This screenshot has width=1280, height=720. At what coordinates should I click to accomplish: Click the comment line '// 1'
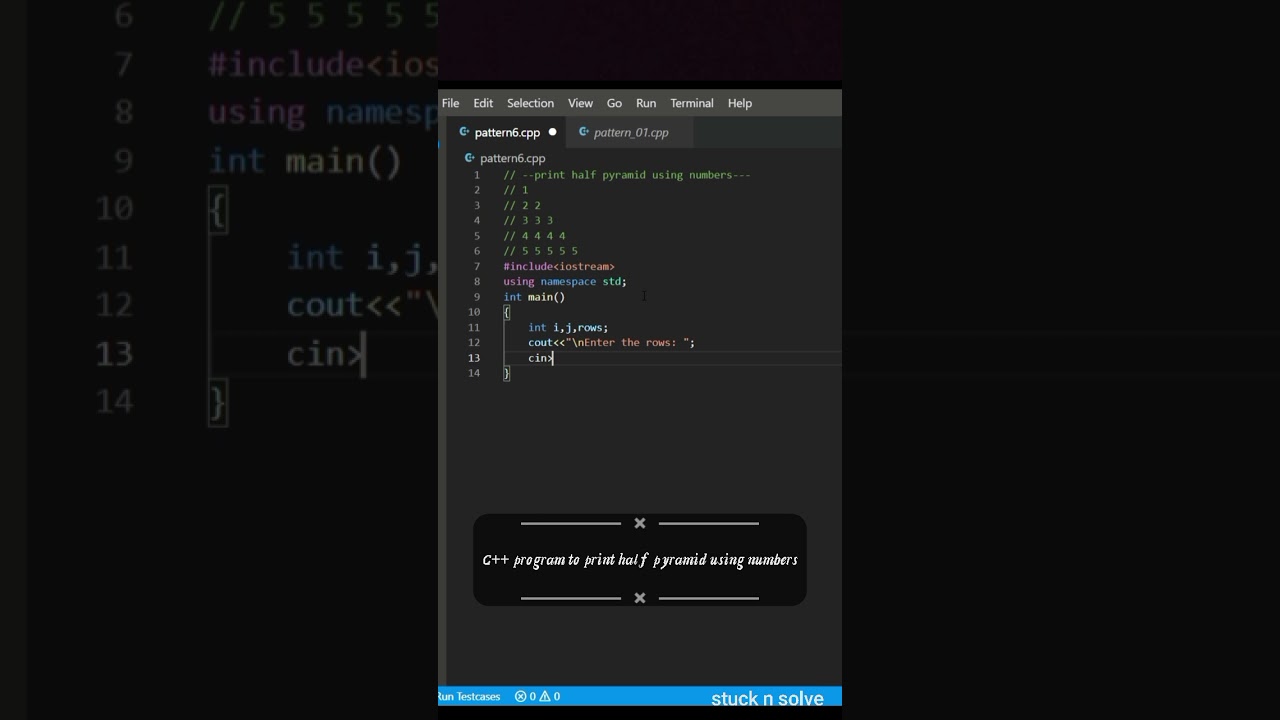pos(516,190)
